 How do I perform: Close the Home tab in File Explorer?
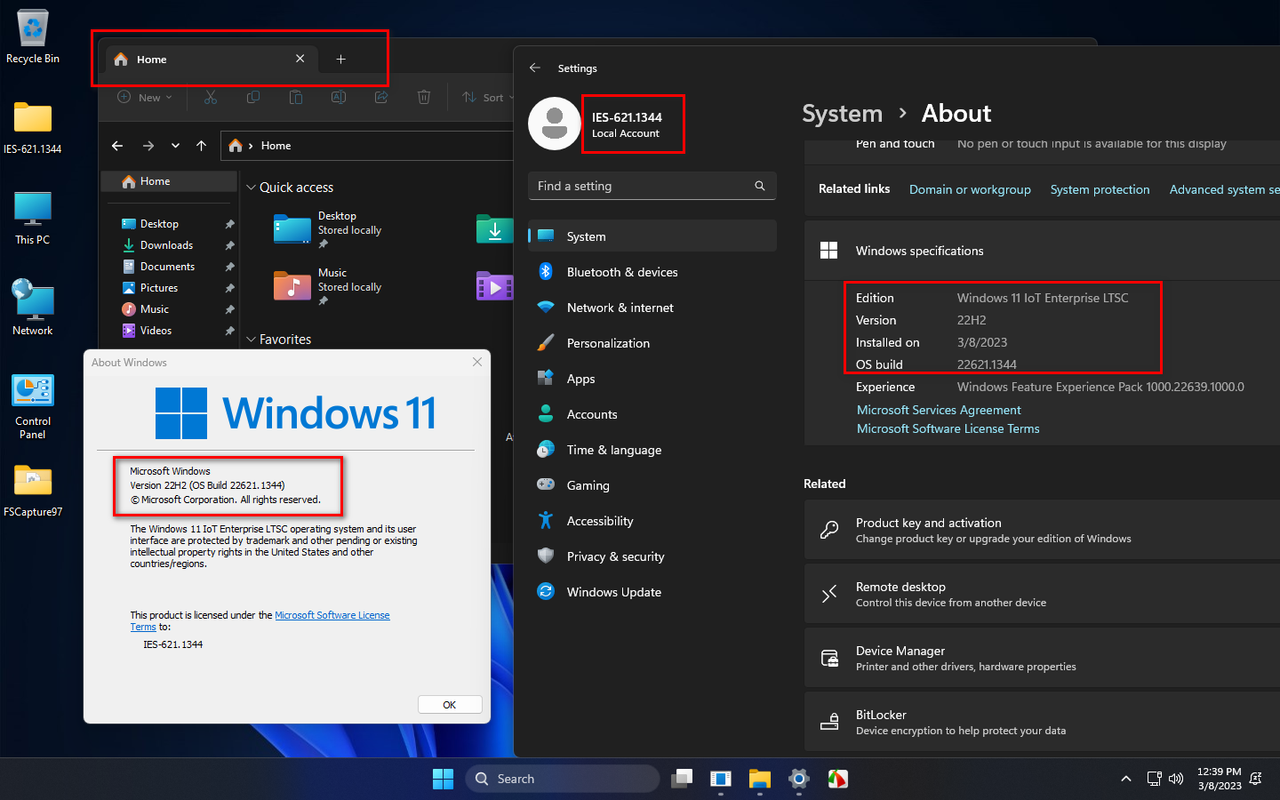tap(300, 59)
